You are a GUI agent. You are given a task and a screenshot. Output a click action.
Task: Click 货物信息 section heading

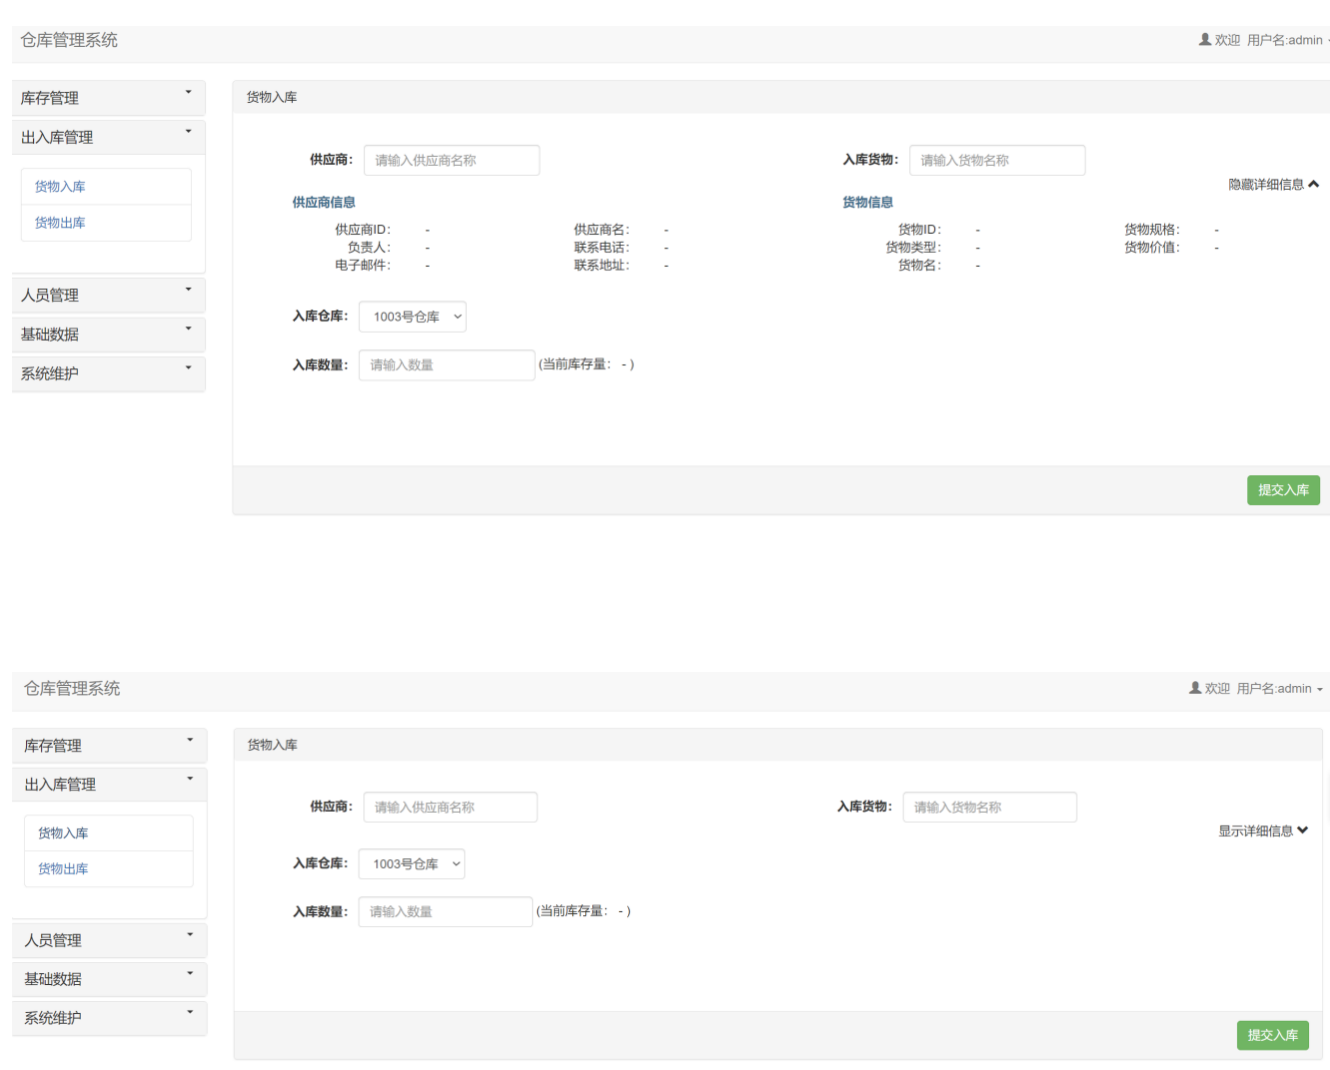868,202
